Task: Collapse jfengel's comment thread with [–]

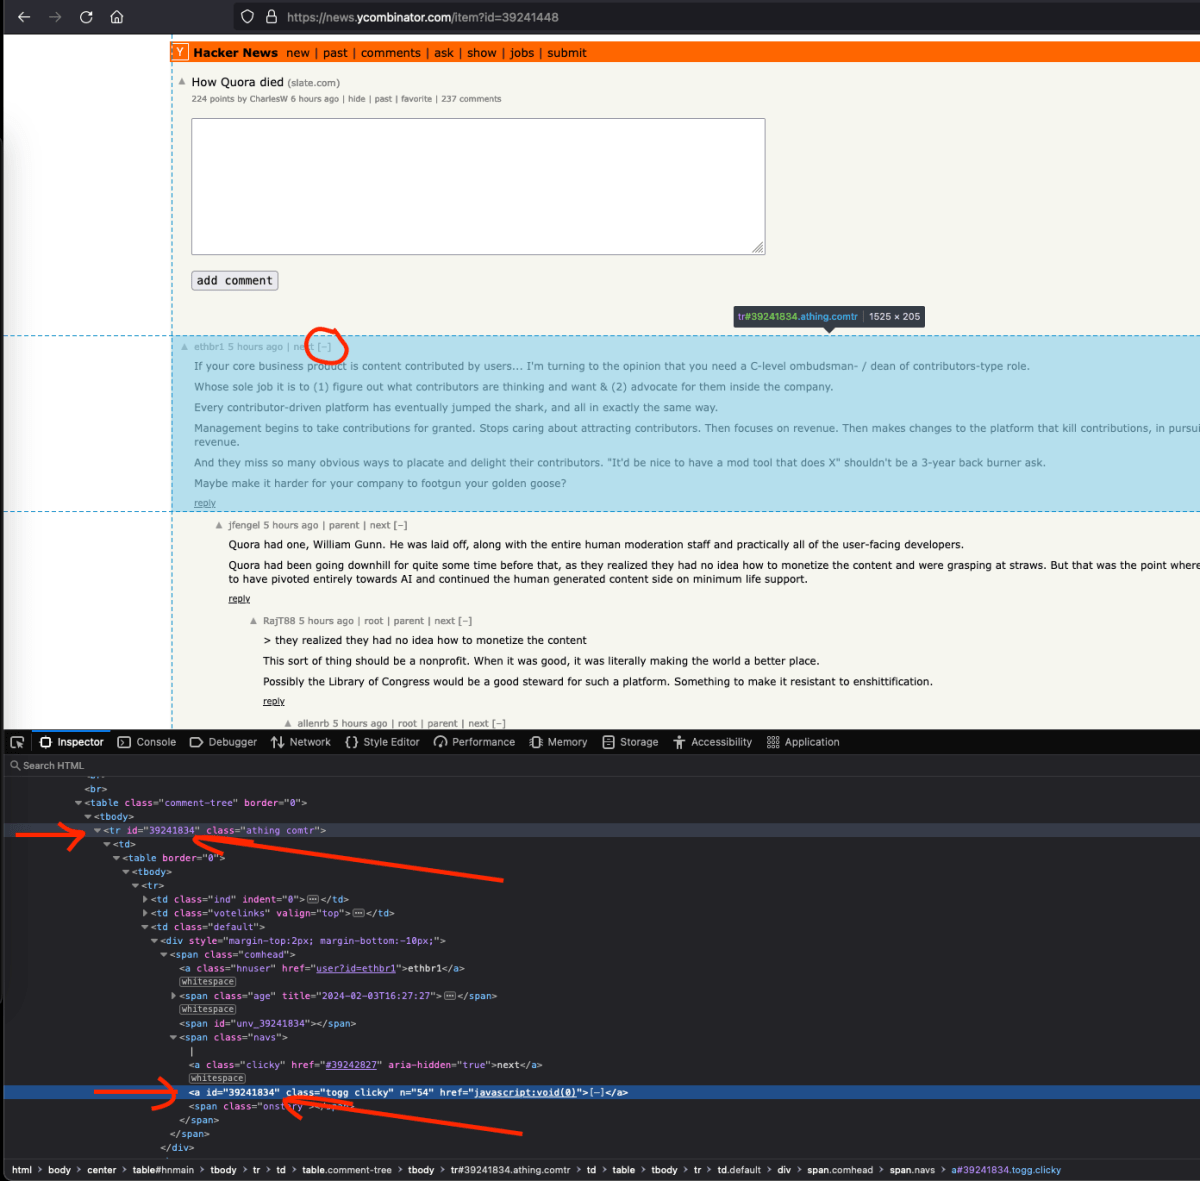Action: (400, 525)
